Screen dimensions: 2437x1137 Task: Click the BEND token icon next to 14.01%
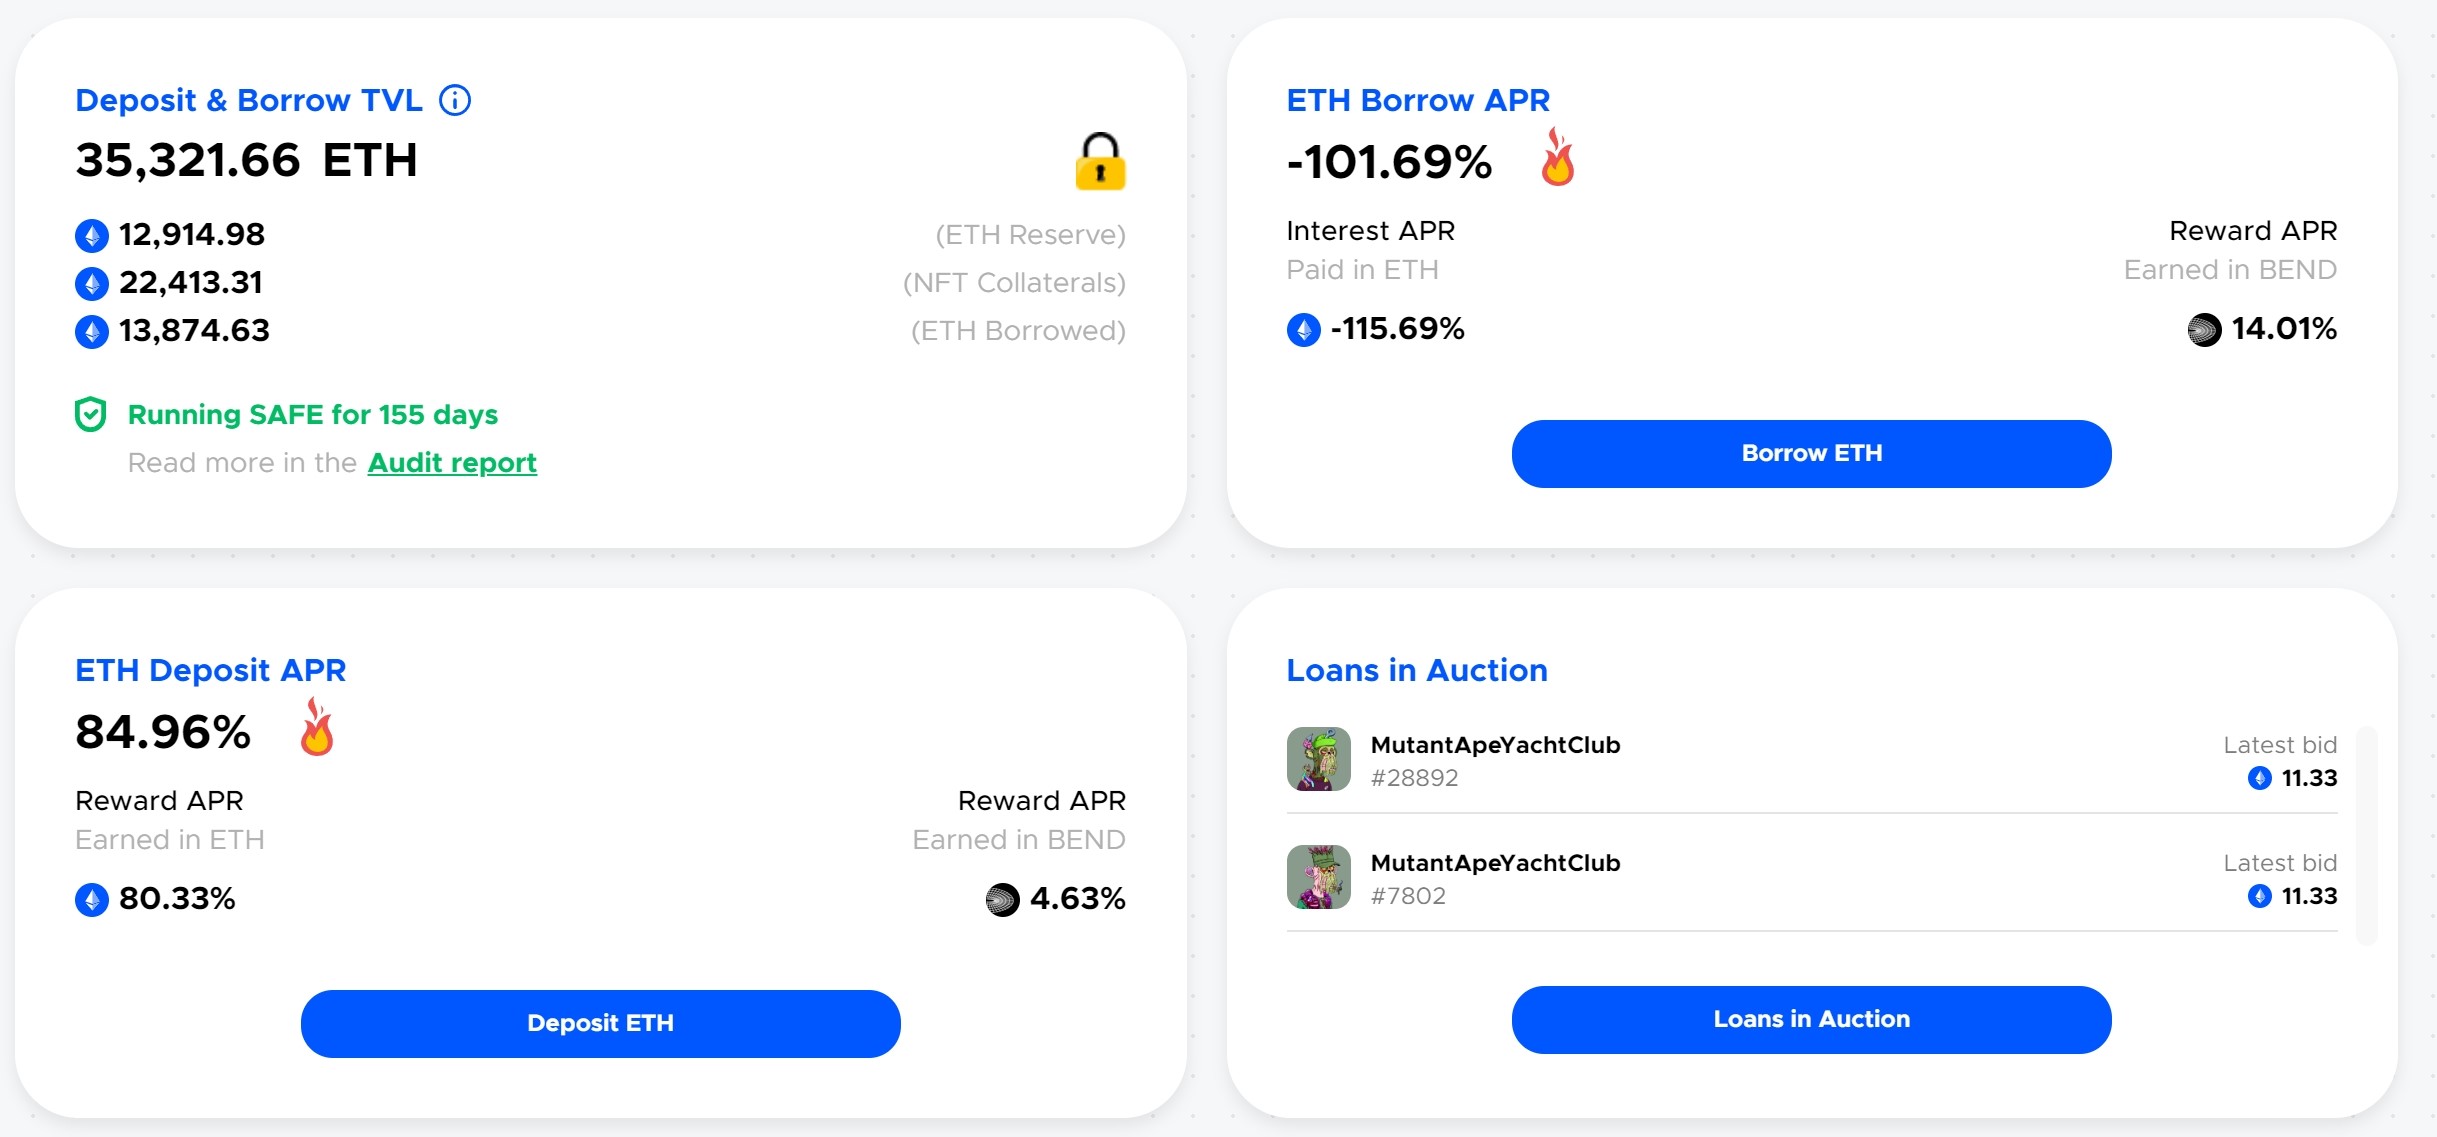point(2204,329)
